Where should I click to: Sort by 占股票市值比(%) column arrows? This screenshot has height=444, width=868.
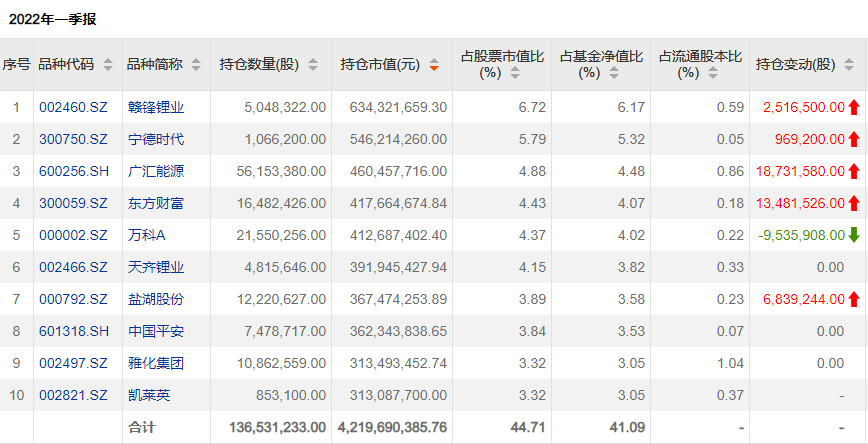[515, 73]
